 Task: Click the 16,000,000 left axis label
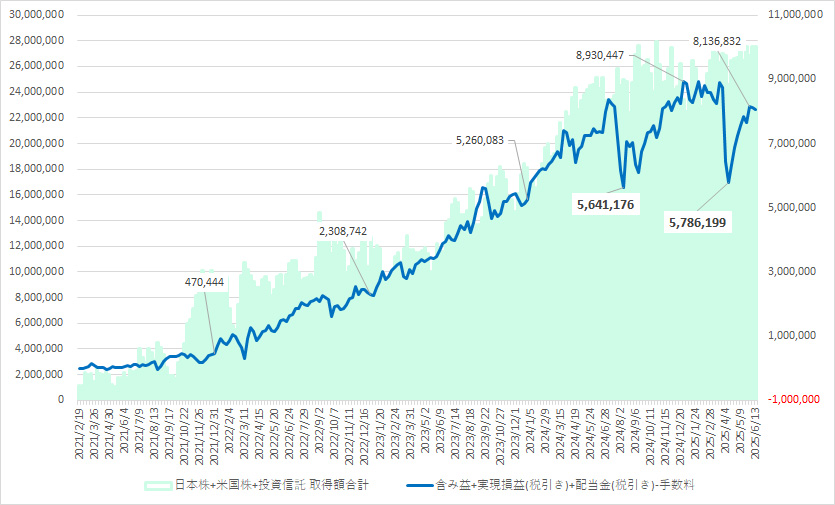tap(34, 195)
